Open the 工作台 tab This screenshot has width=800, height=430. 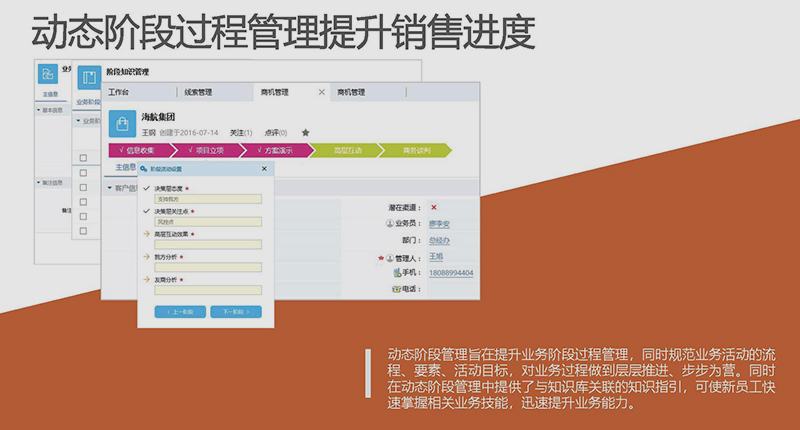[x=120, y=93]
